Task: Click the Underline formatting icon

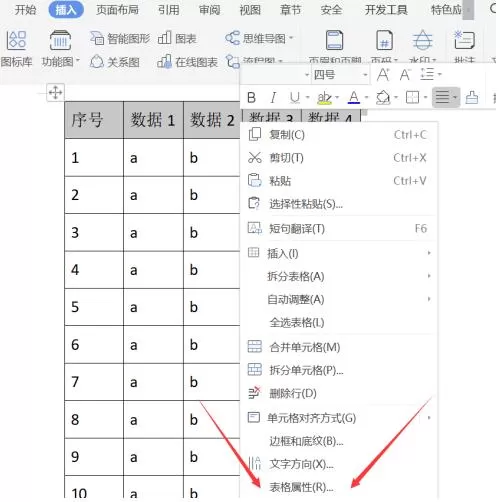Action: tap(295, 98)
